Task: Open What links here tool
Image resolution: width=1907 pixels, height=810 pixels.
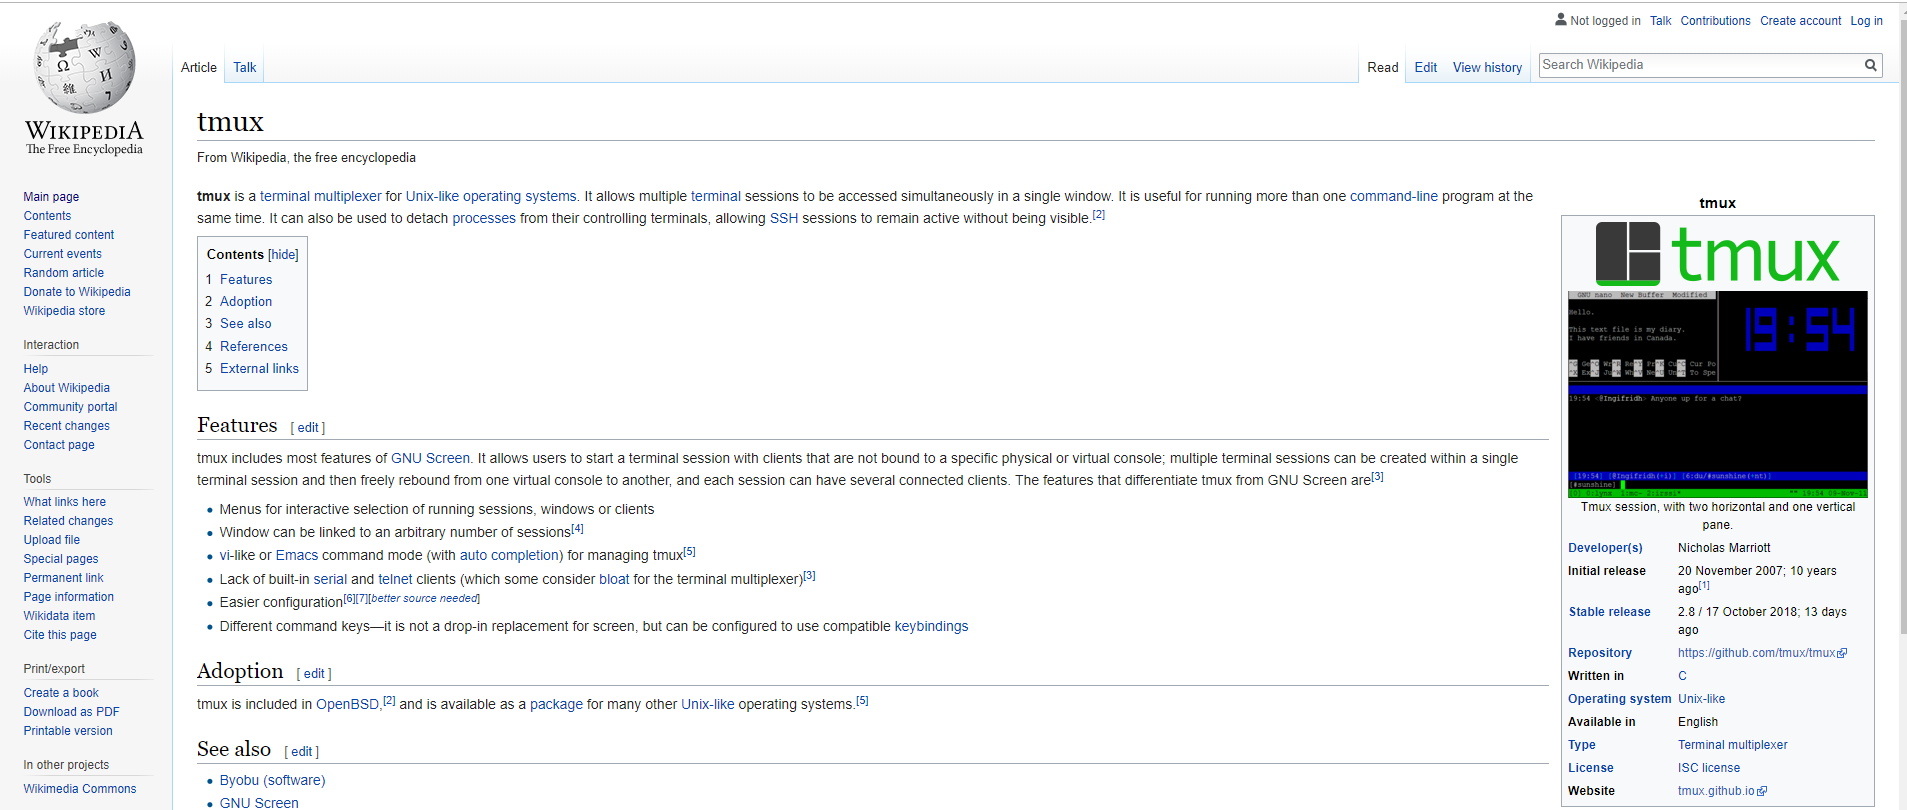Action: pyautogui.click(x=65, y=502)
